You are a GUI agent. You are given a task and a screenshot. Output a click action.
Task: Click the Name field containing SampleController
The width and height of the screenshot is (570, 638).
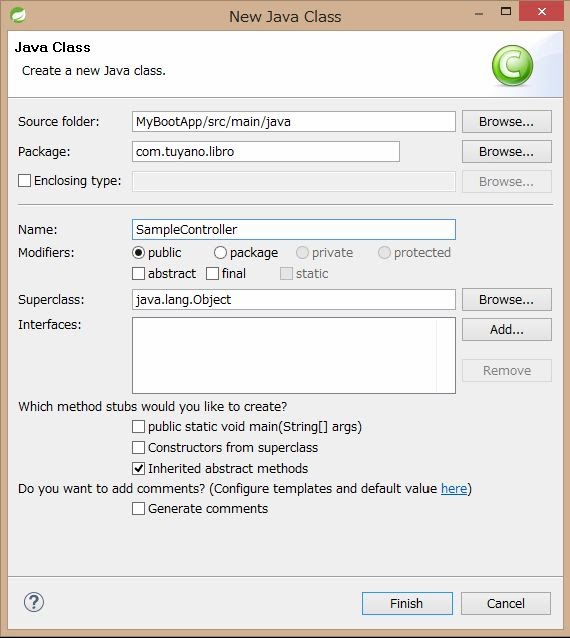pyautogui.click(x=294, y=229)
